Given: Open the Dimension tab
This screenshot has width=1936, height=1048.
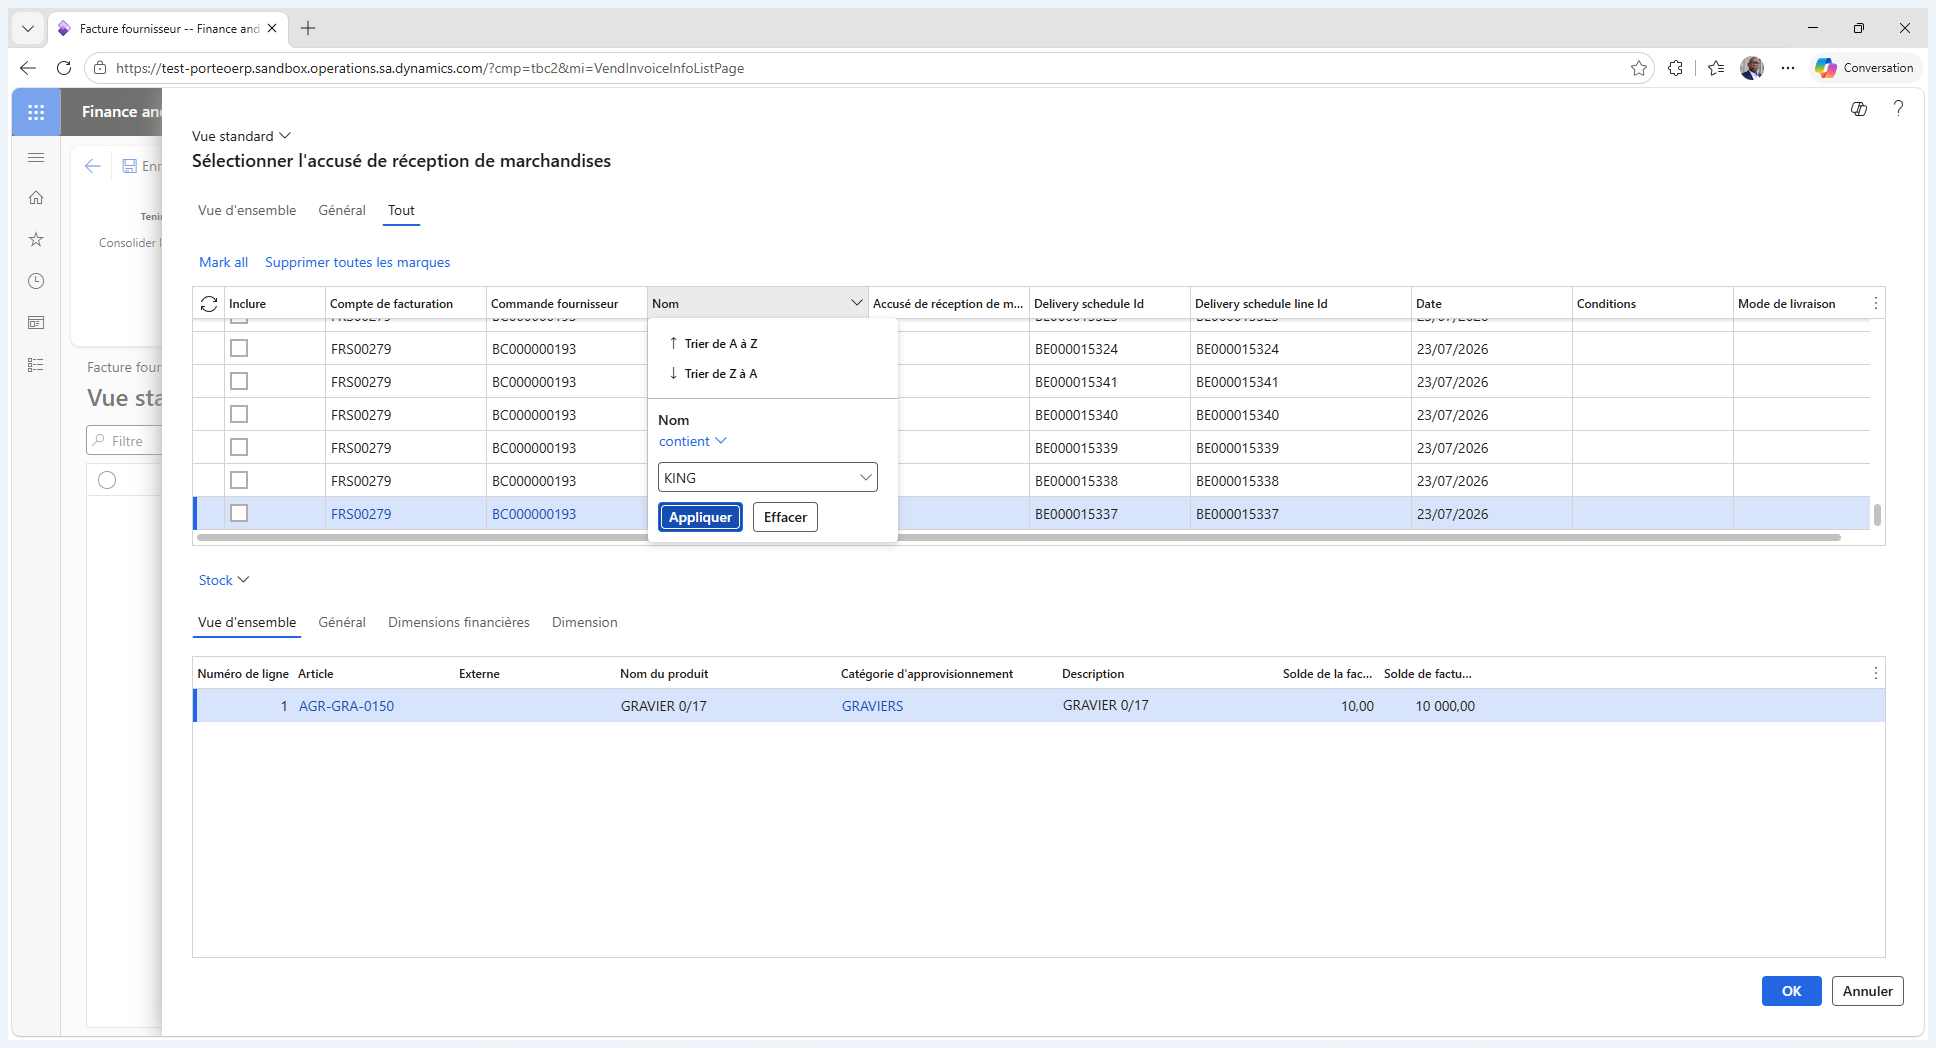Looking at the screenshot, I should [585, 622].
